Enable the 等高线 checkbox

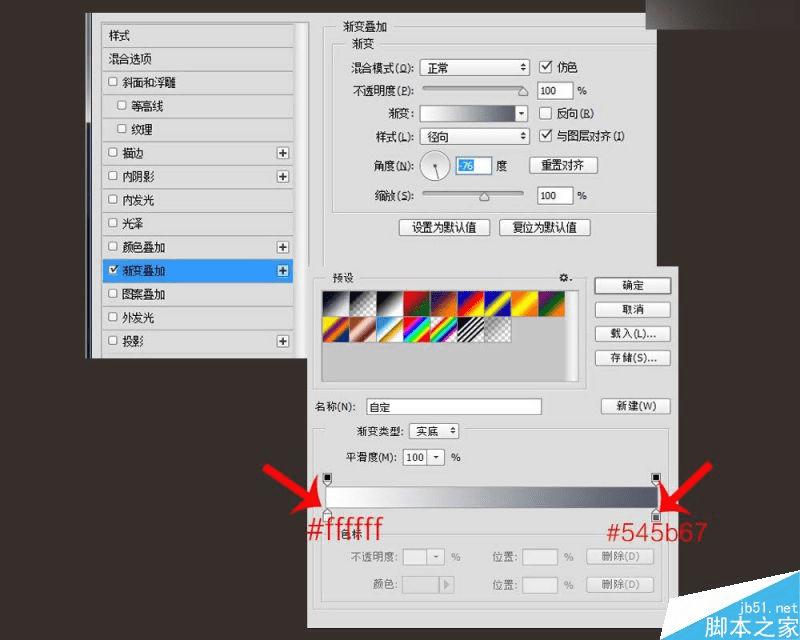[x=121, y=105]
